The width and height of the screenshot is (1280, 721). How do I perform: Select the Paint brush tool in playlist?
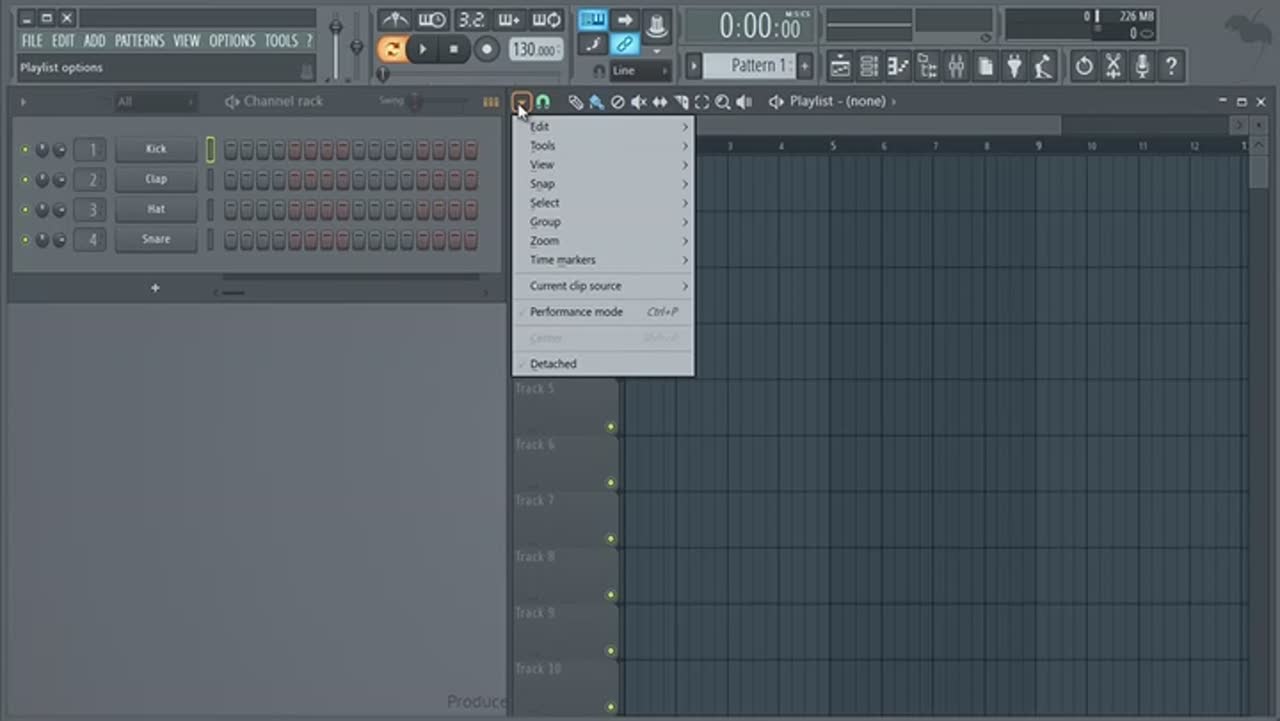[596, 102]
